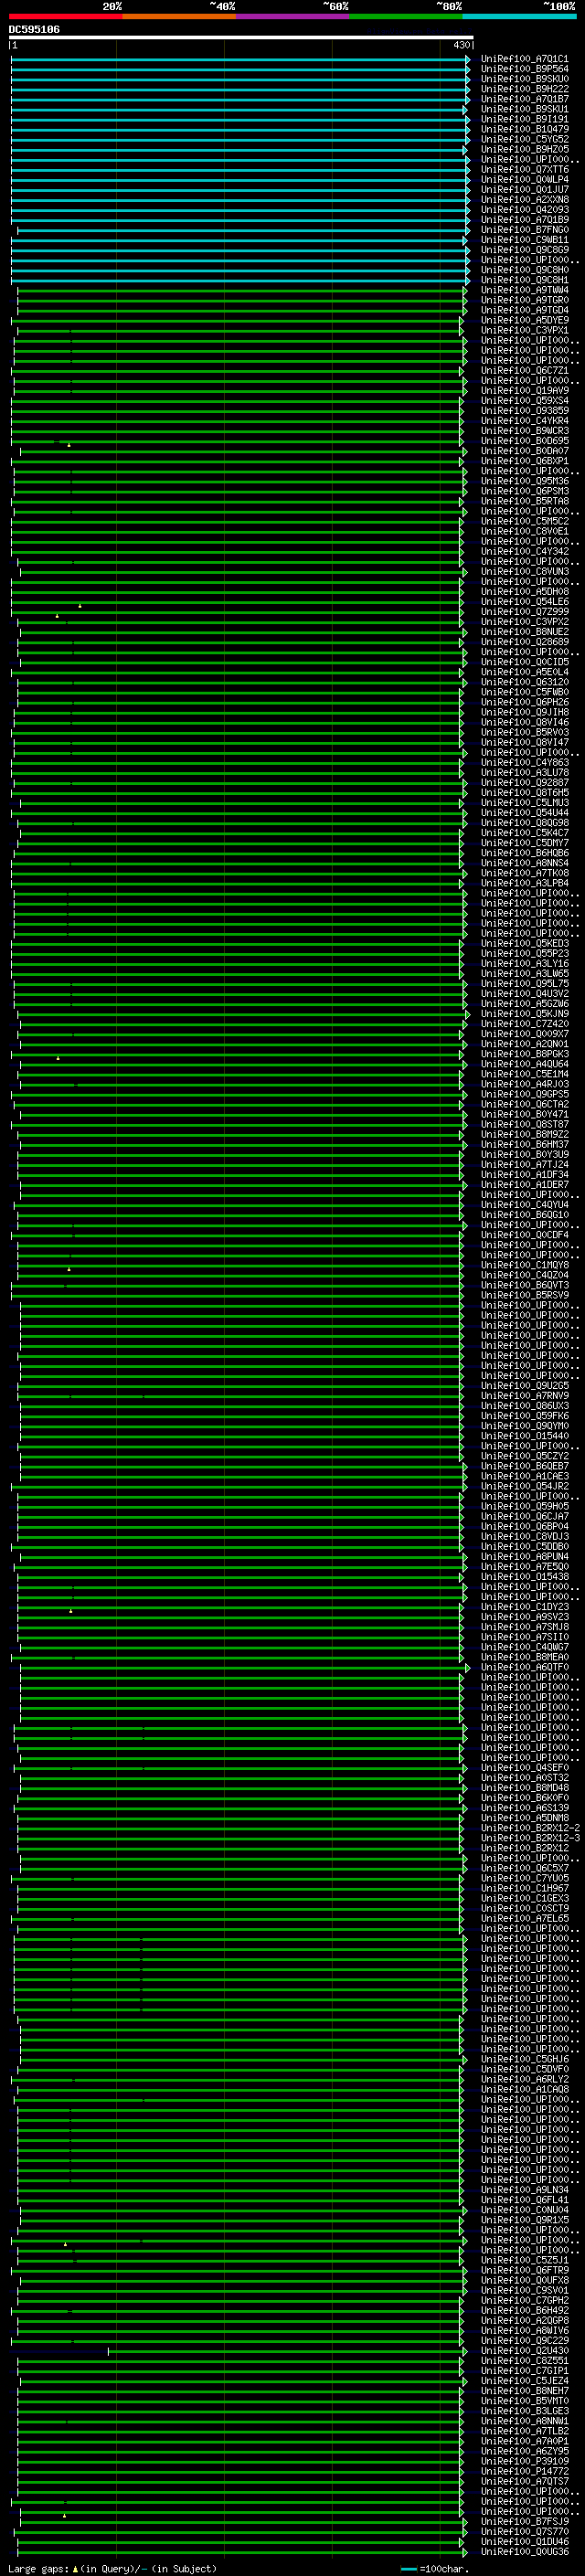This screenshot has width=585, height=2576.
Task: Open hit UniRef100_C5YC52
Action: coord(524,139)
